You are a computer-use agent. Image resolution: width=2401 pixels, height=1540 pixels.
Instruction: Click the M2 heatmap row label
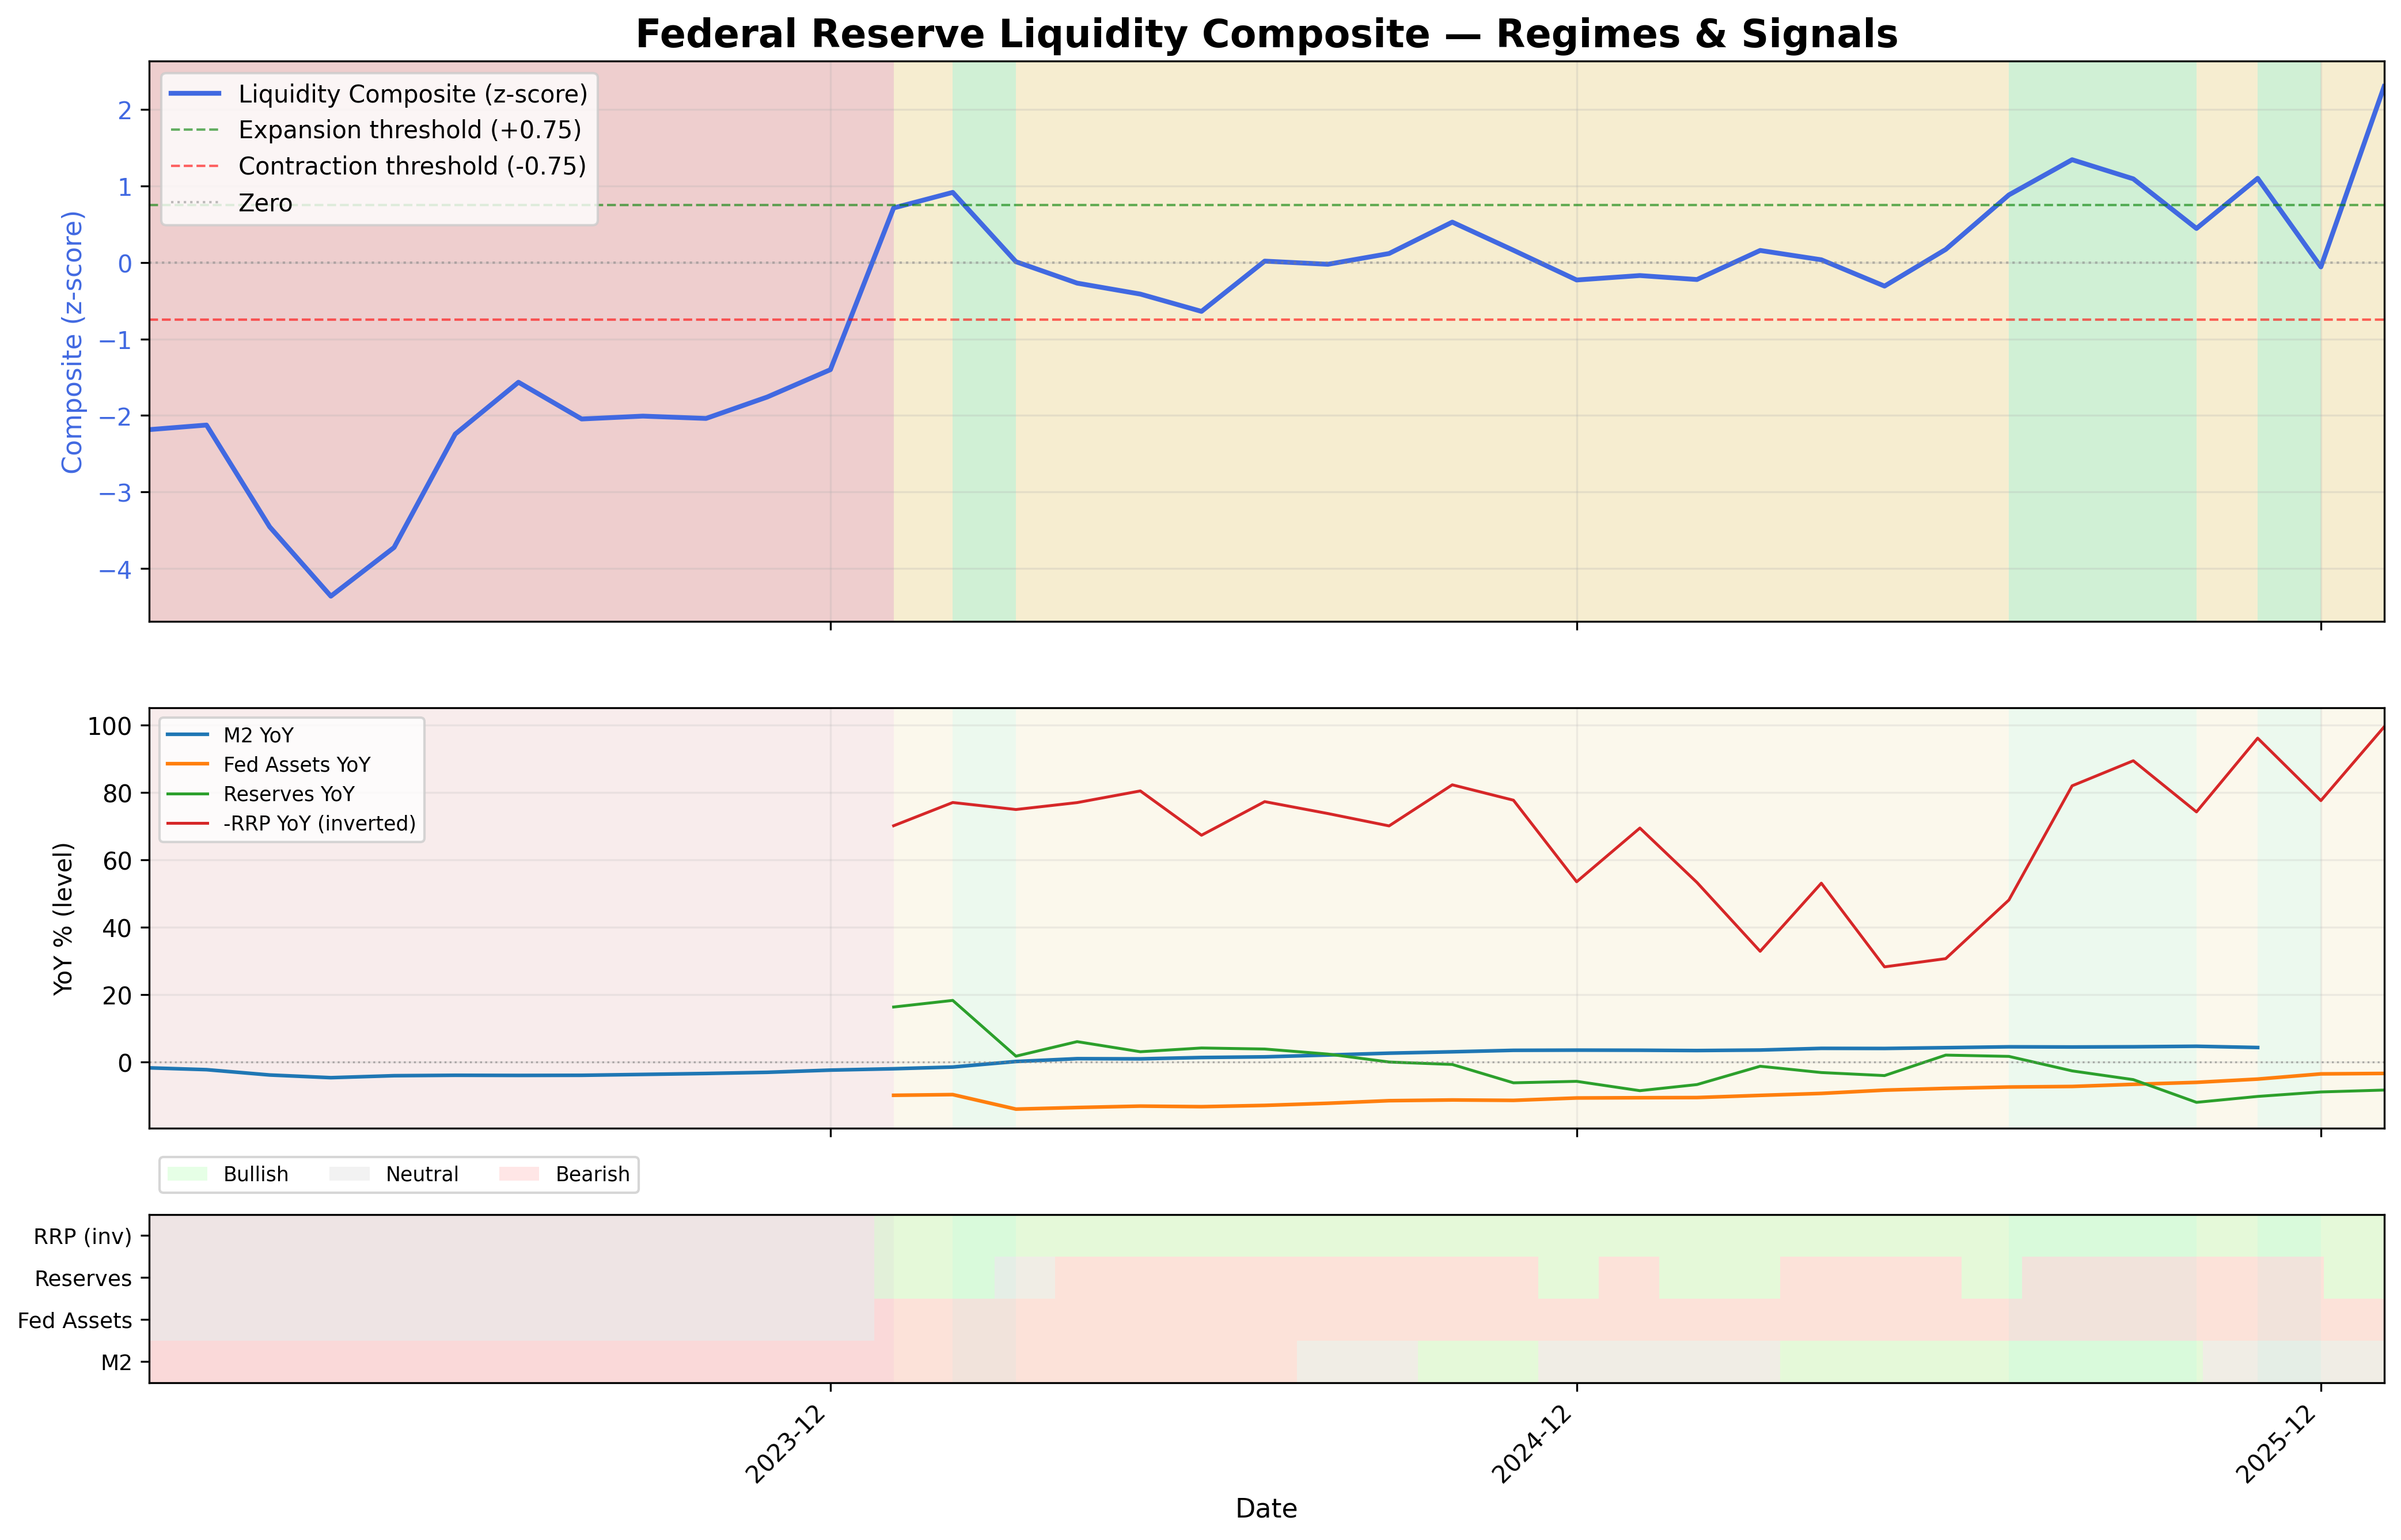[116, 1363]
